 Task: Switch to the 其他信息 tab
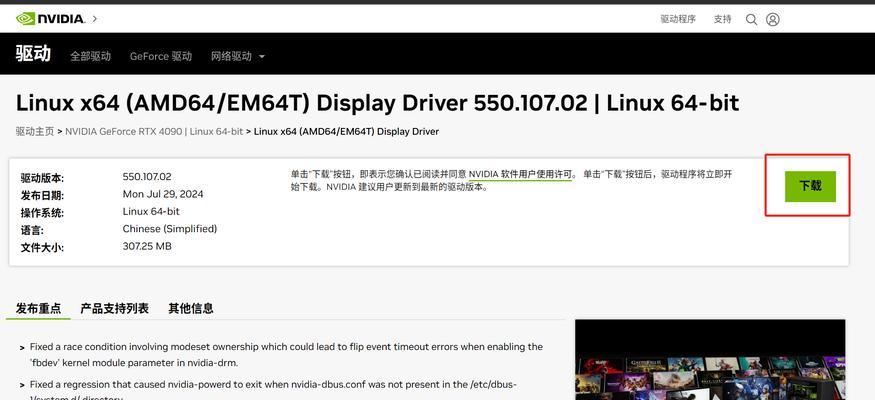191,308
